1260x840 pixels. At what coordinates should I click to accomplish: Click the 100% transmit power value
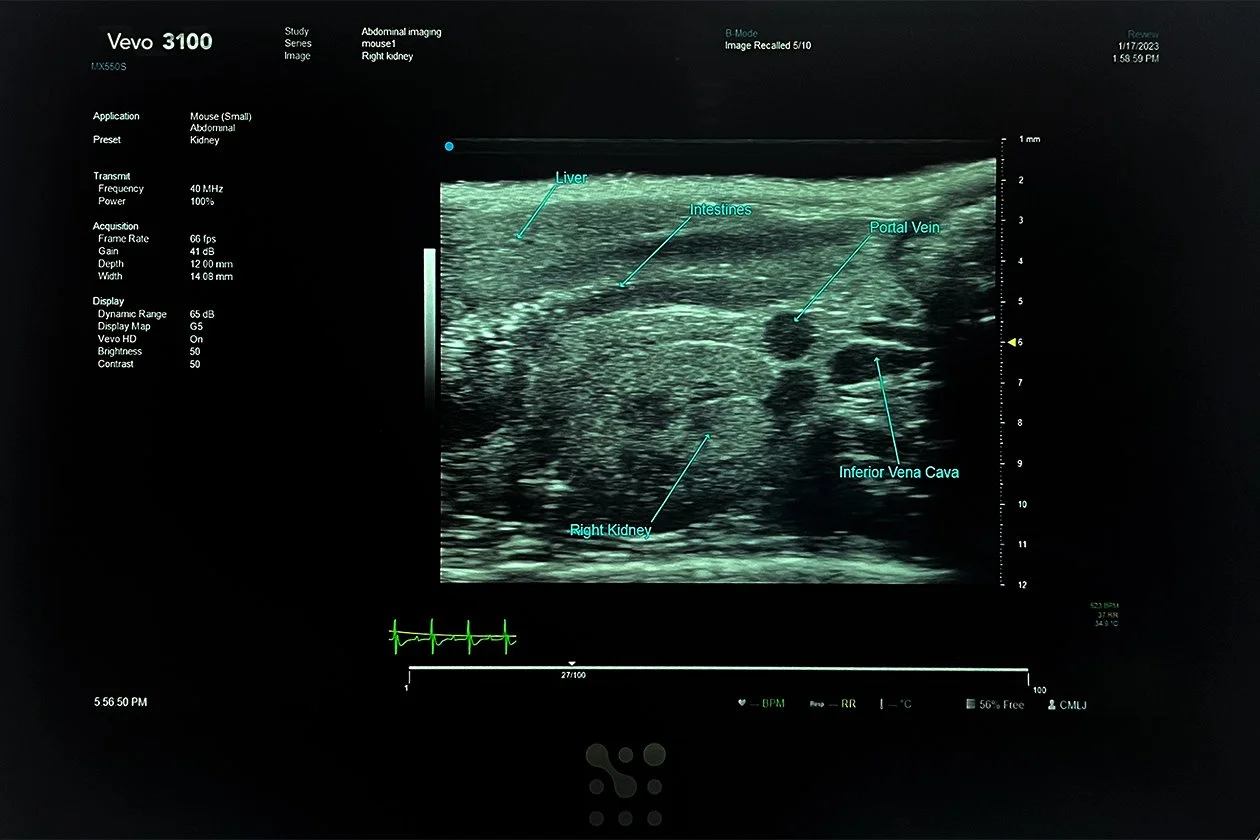click(202, 201)
